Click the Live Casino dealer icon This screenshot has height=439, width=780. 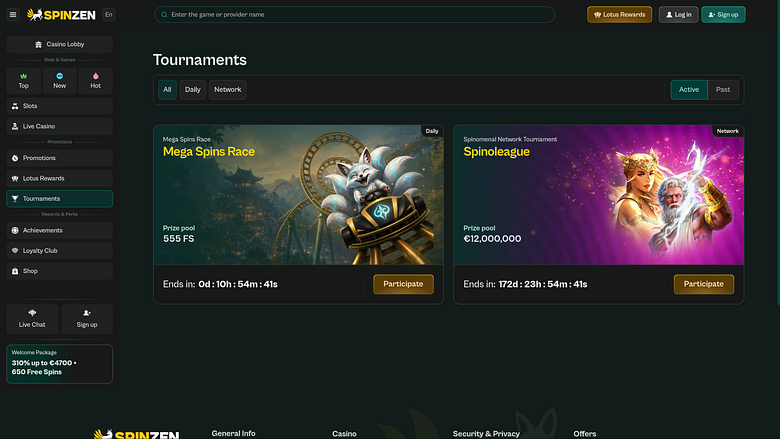pyautogui.click(x=15, y=126)
